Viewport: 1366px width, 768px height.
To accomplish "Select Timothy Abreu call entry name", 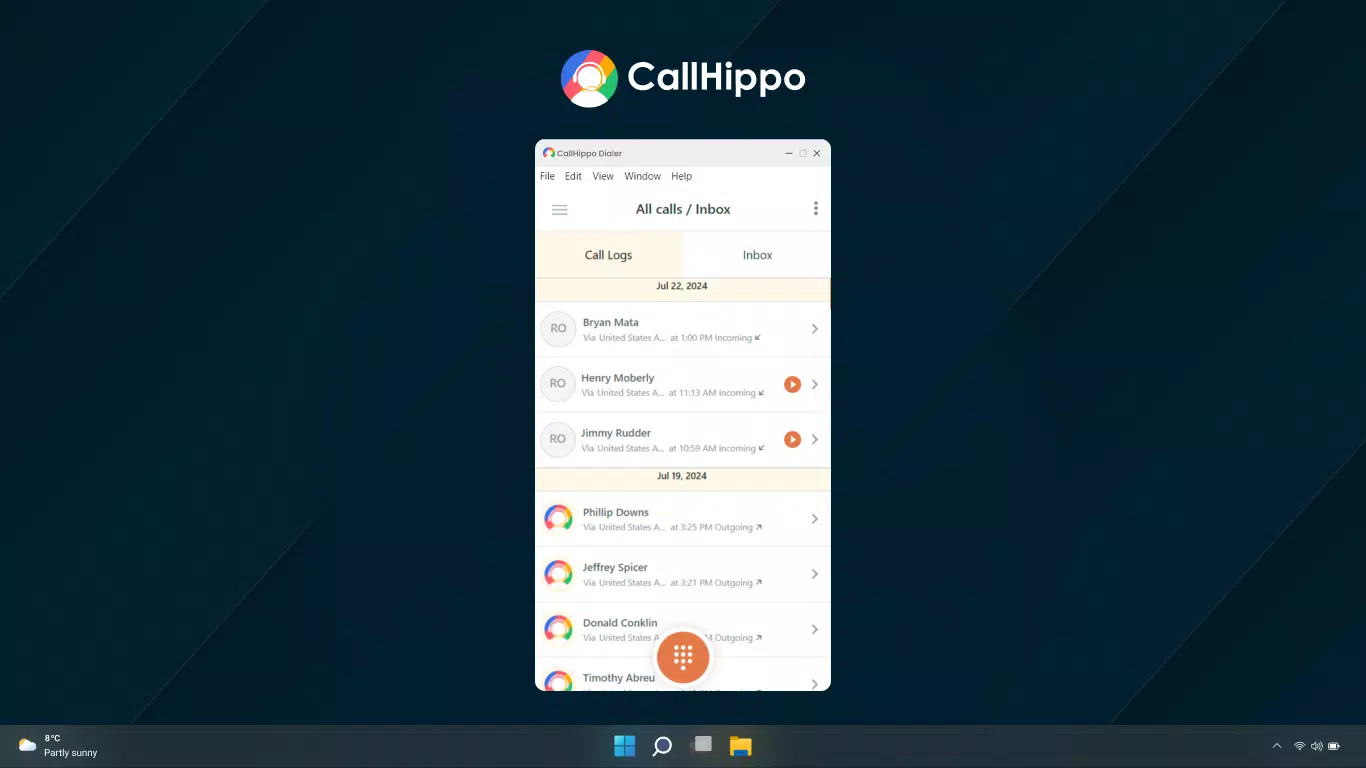I will point(619,678).
